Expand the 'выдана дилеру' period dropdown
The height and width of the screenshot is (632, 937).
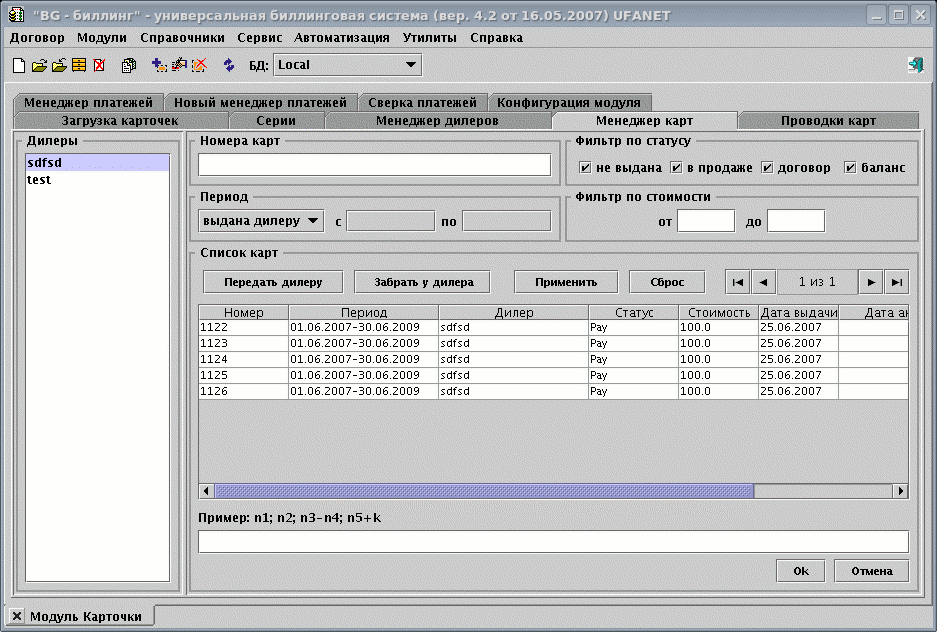(x=260, y=220)
